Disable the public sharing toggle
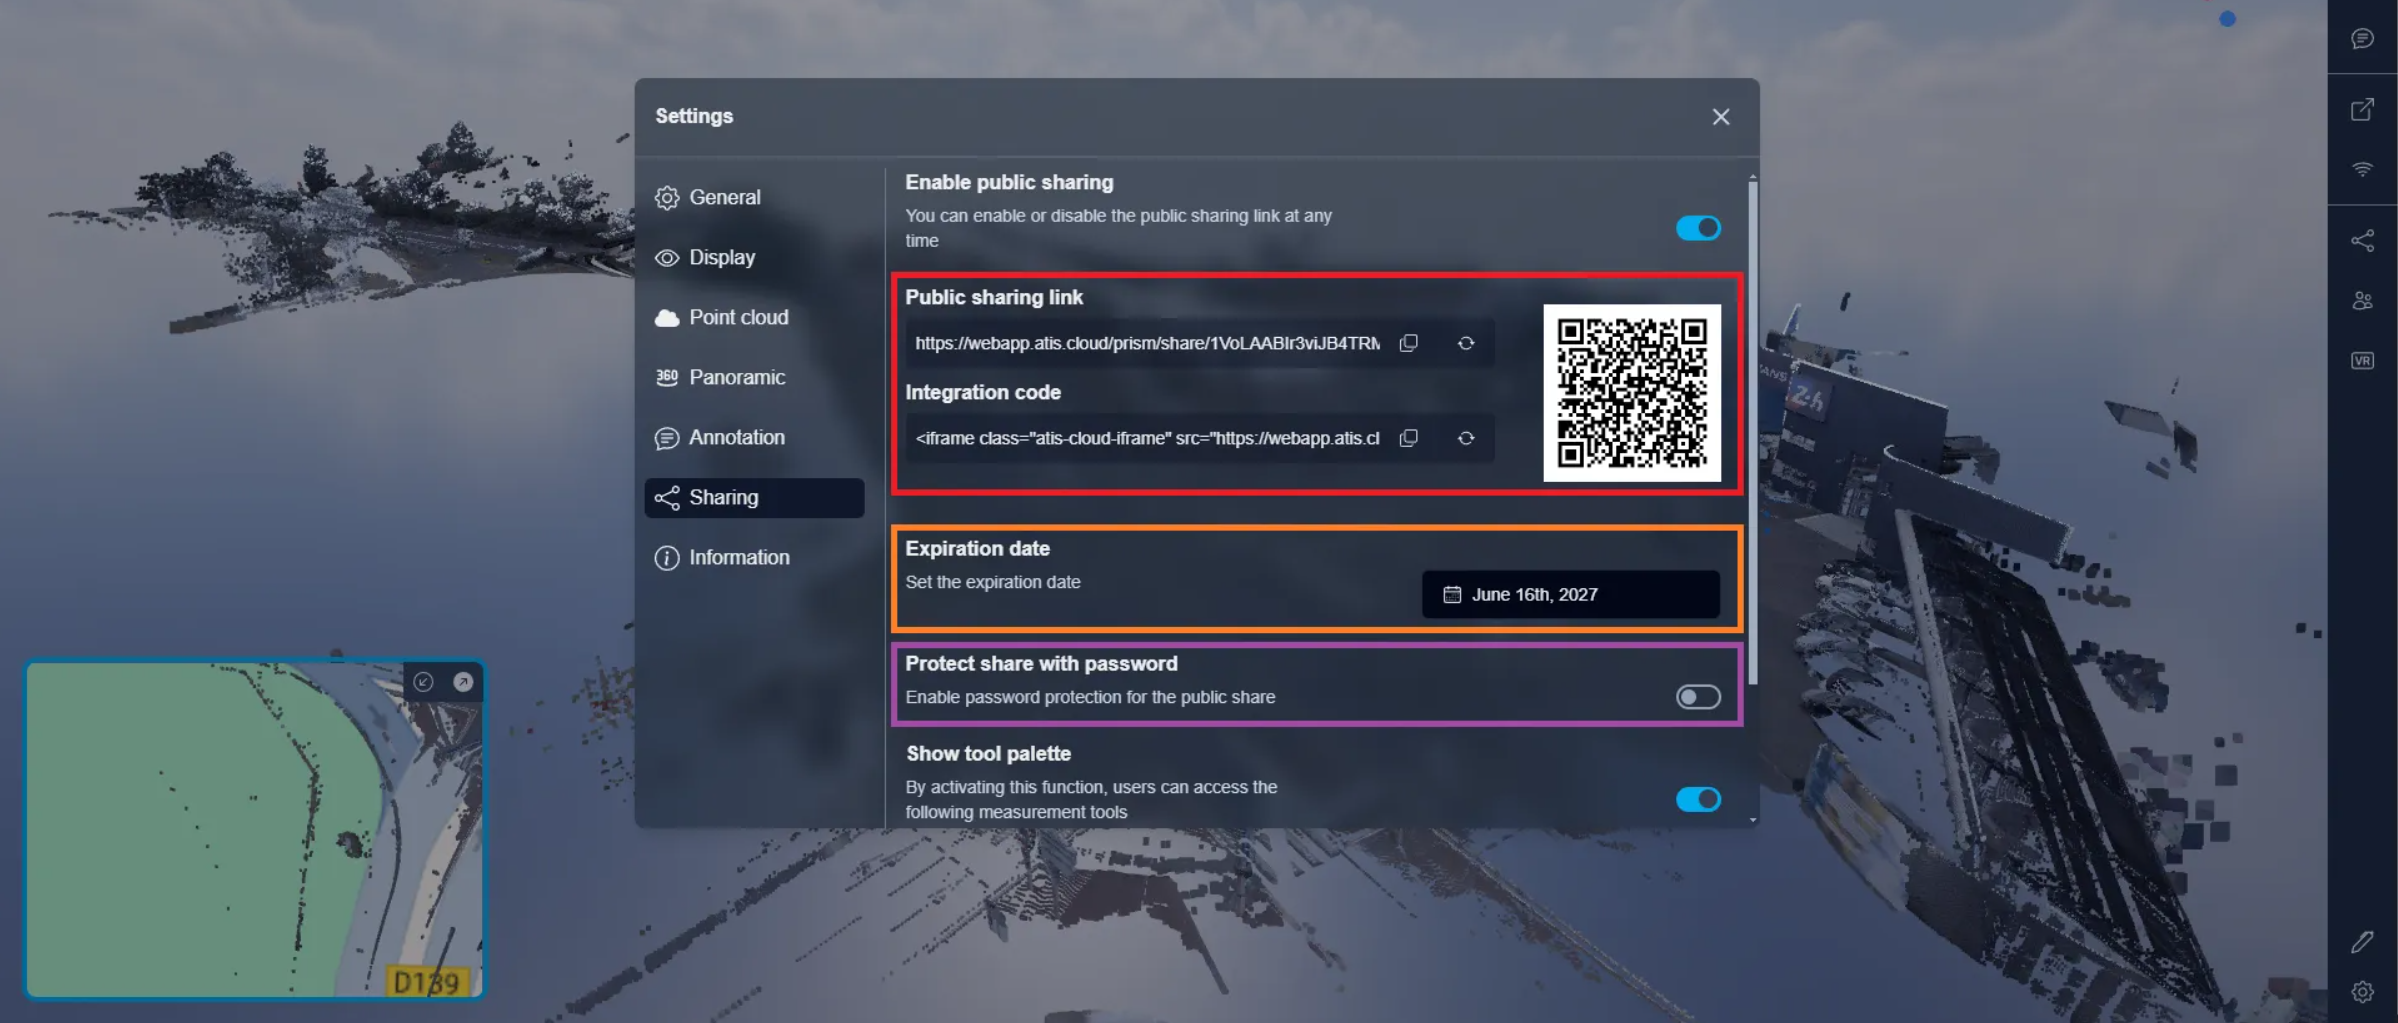Image resolution: width=2398 pixels, height=1023 pixels. click(1697, 228)
